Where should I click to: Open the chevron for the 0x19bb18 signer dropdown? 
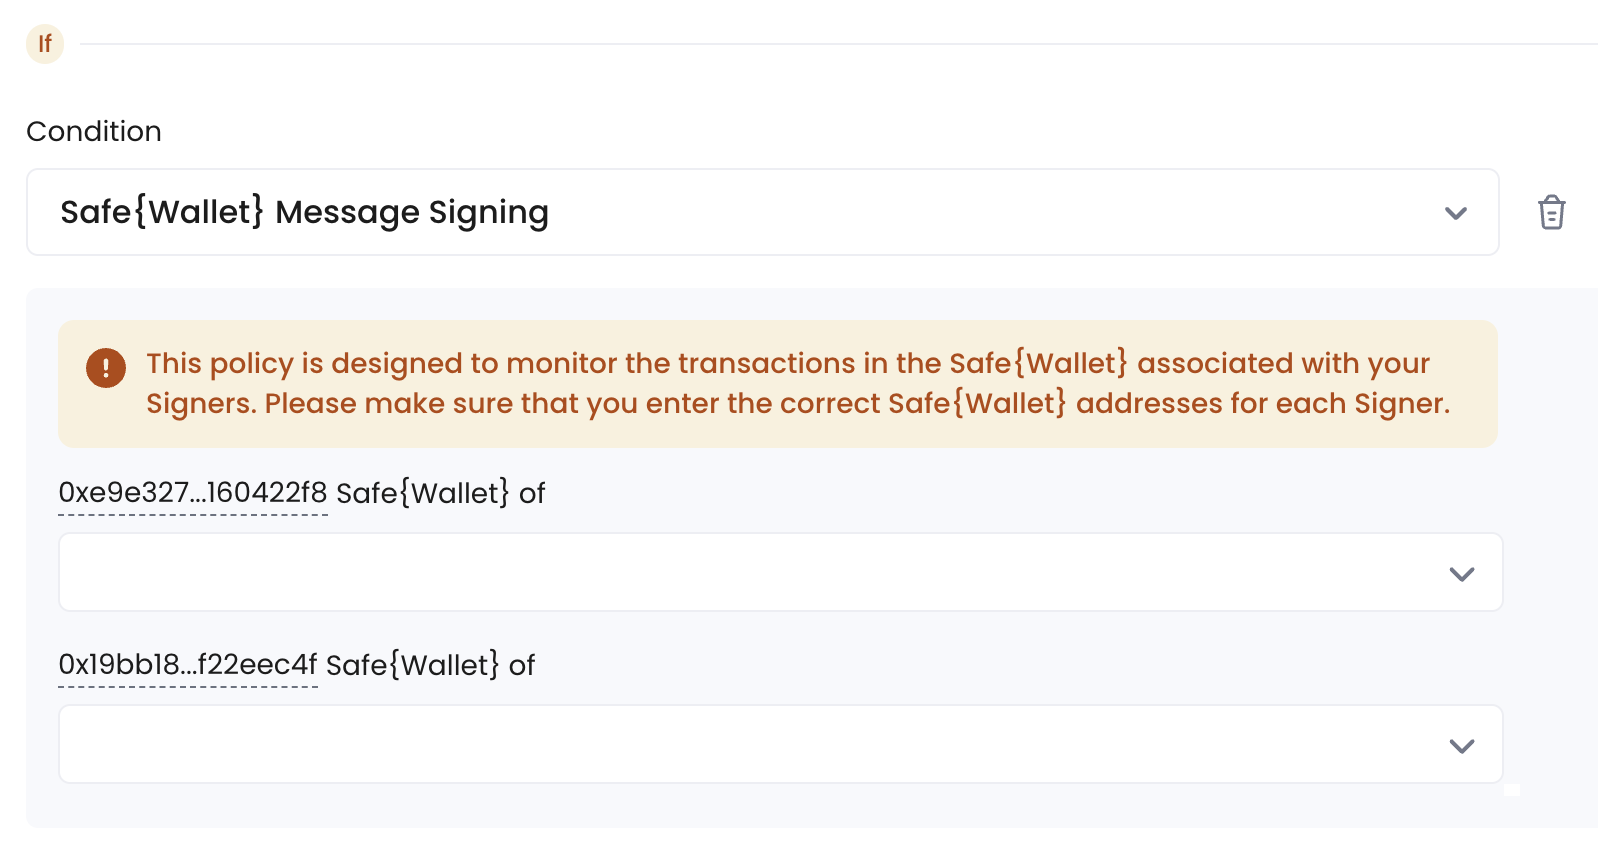tap(1462, 746)
